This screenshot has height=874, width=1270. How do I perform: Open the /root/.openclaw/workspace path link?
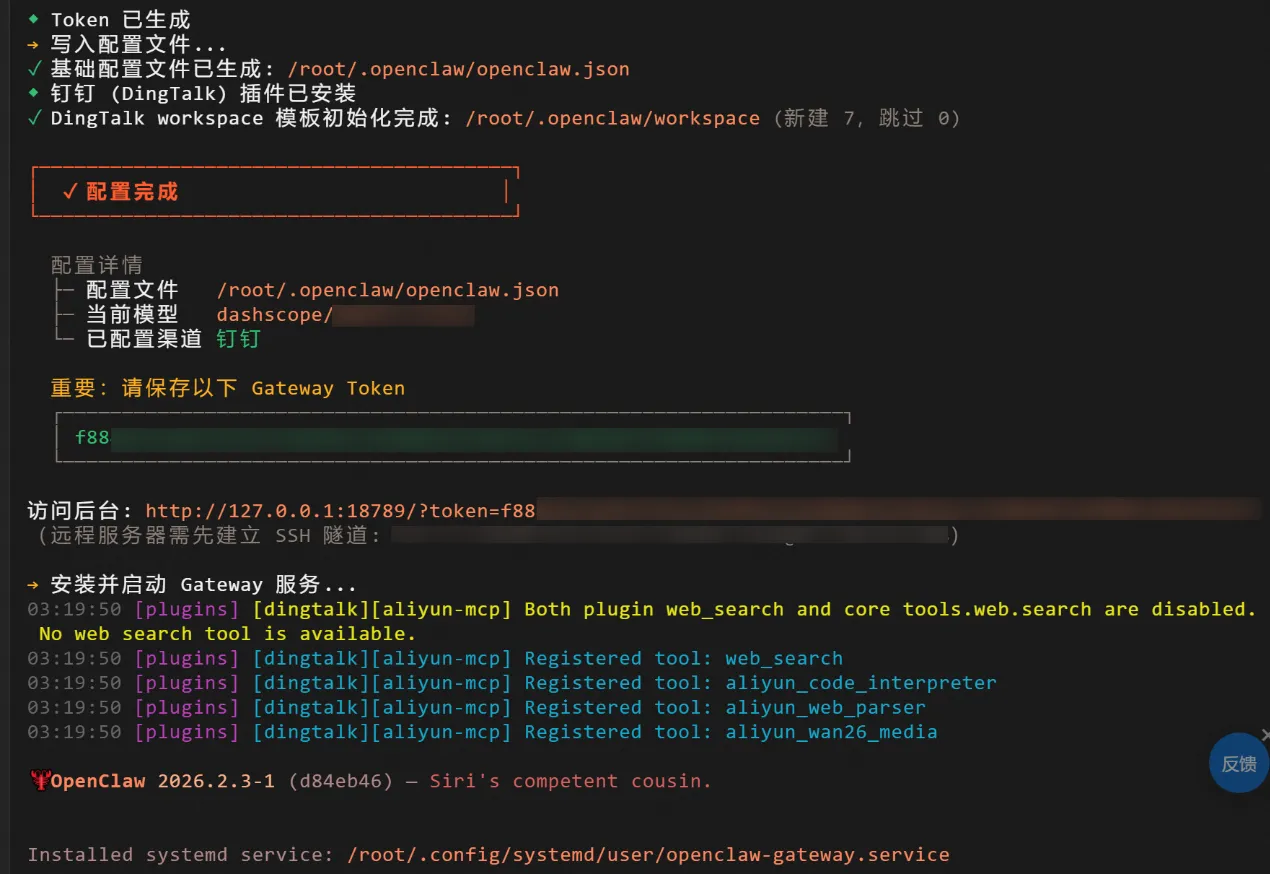(612, 118)
